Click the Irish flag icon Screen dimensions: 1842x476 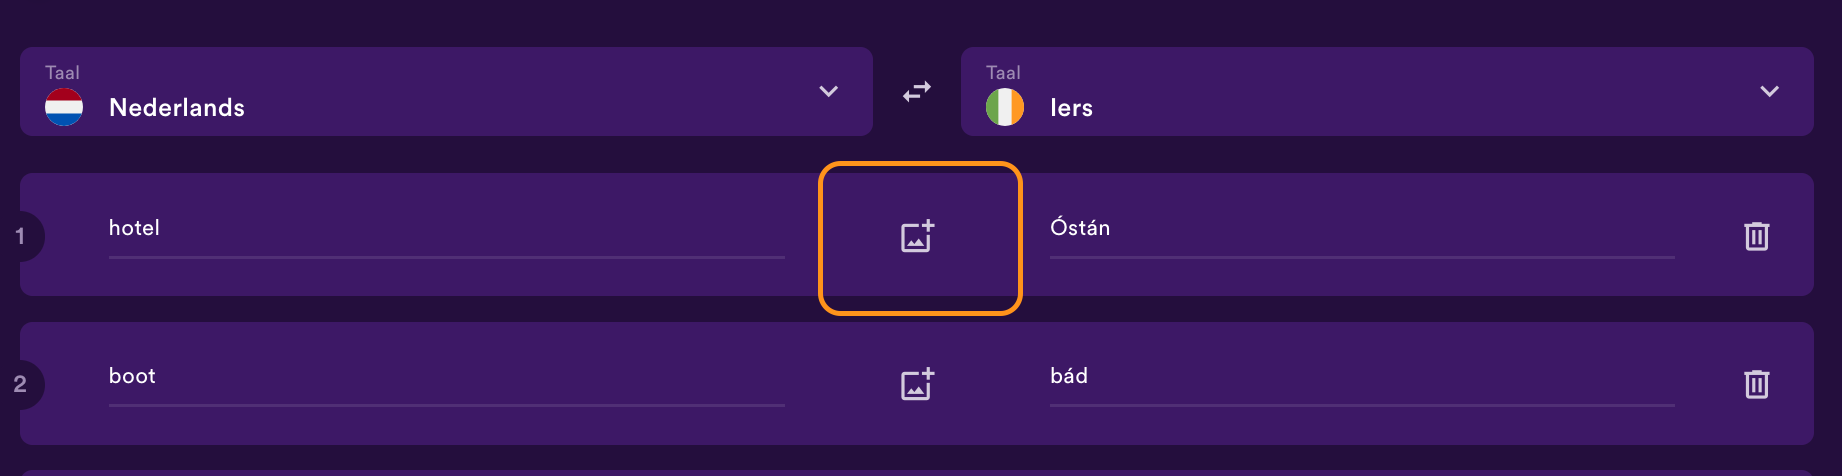click(1005, 107)
